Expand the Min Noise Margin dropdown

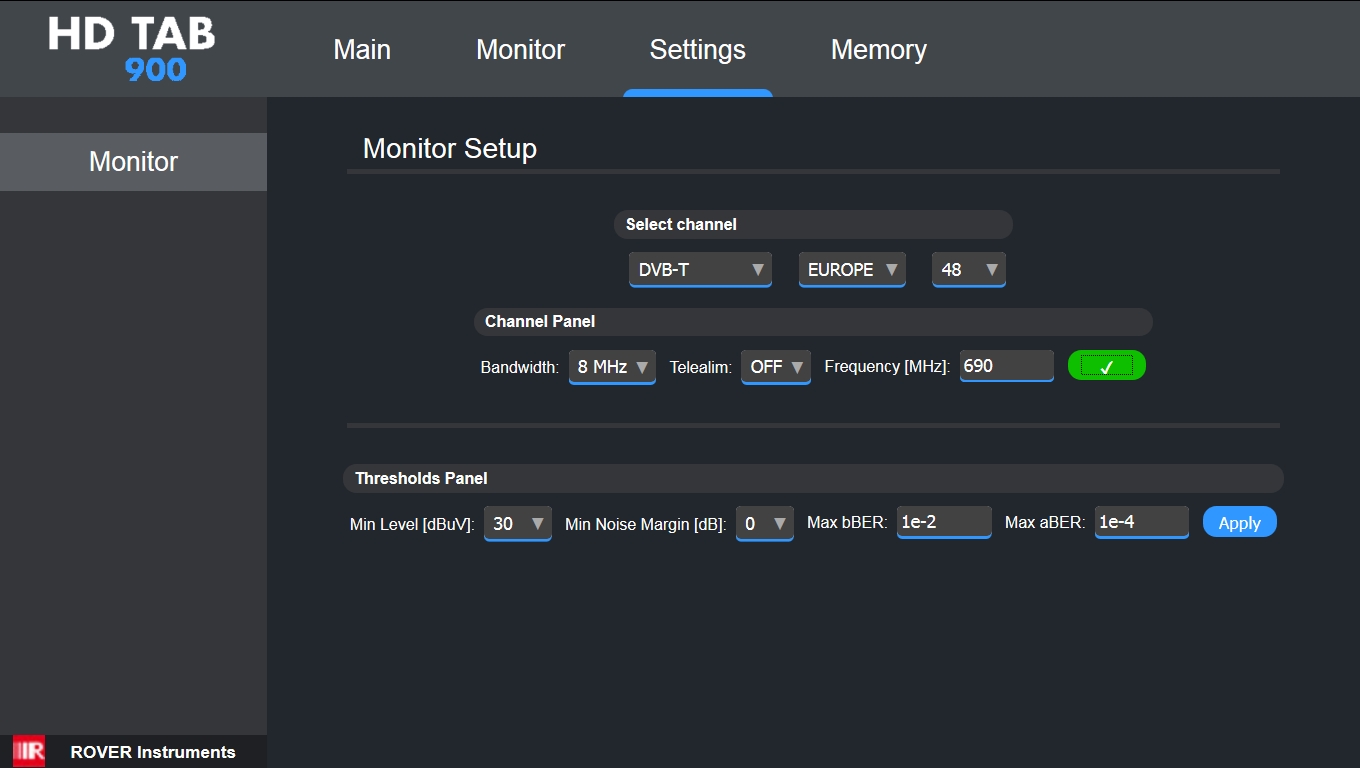coord(765,524)
